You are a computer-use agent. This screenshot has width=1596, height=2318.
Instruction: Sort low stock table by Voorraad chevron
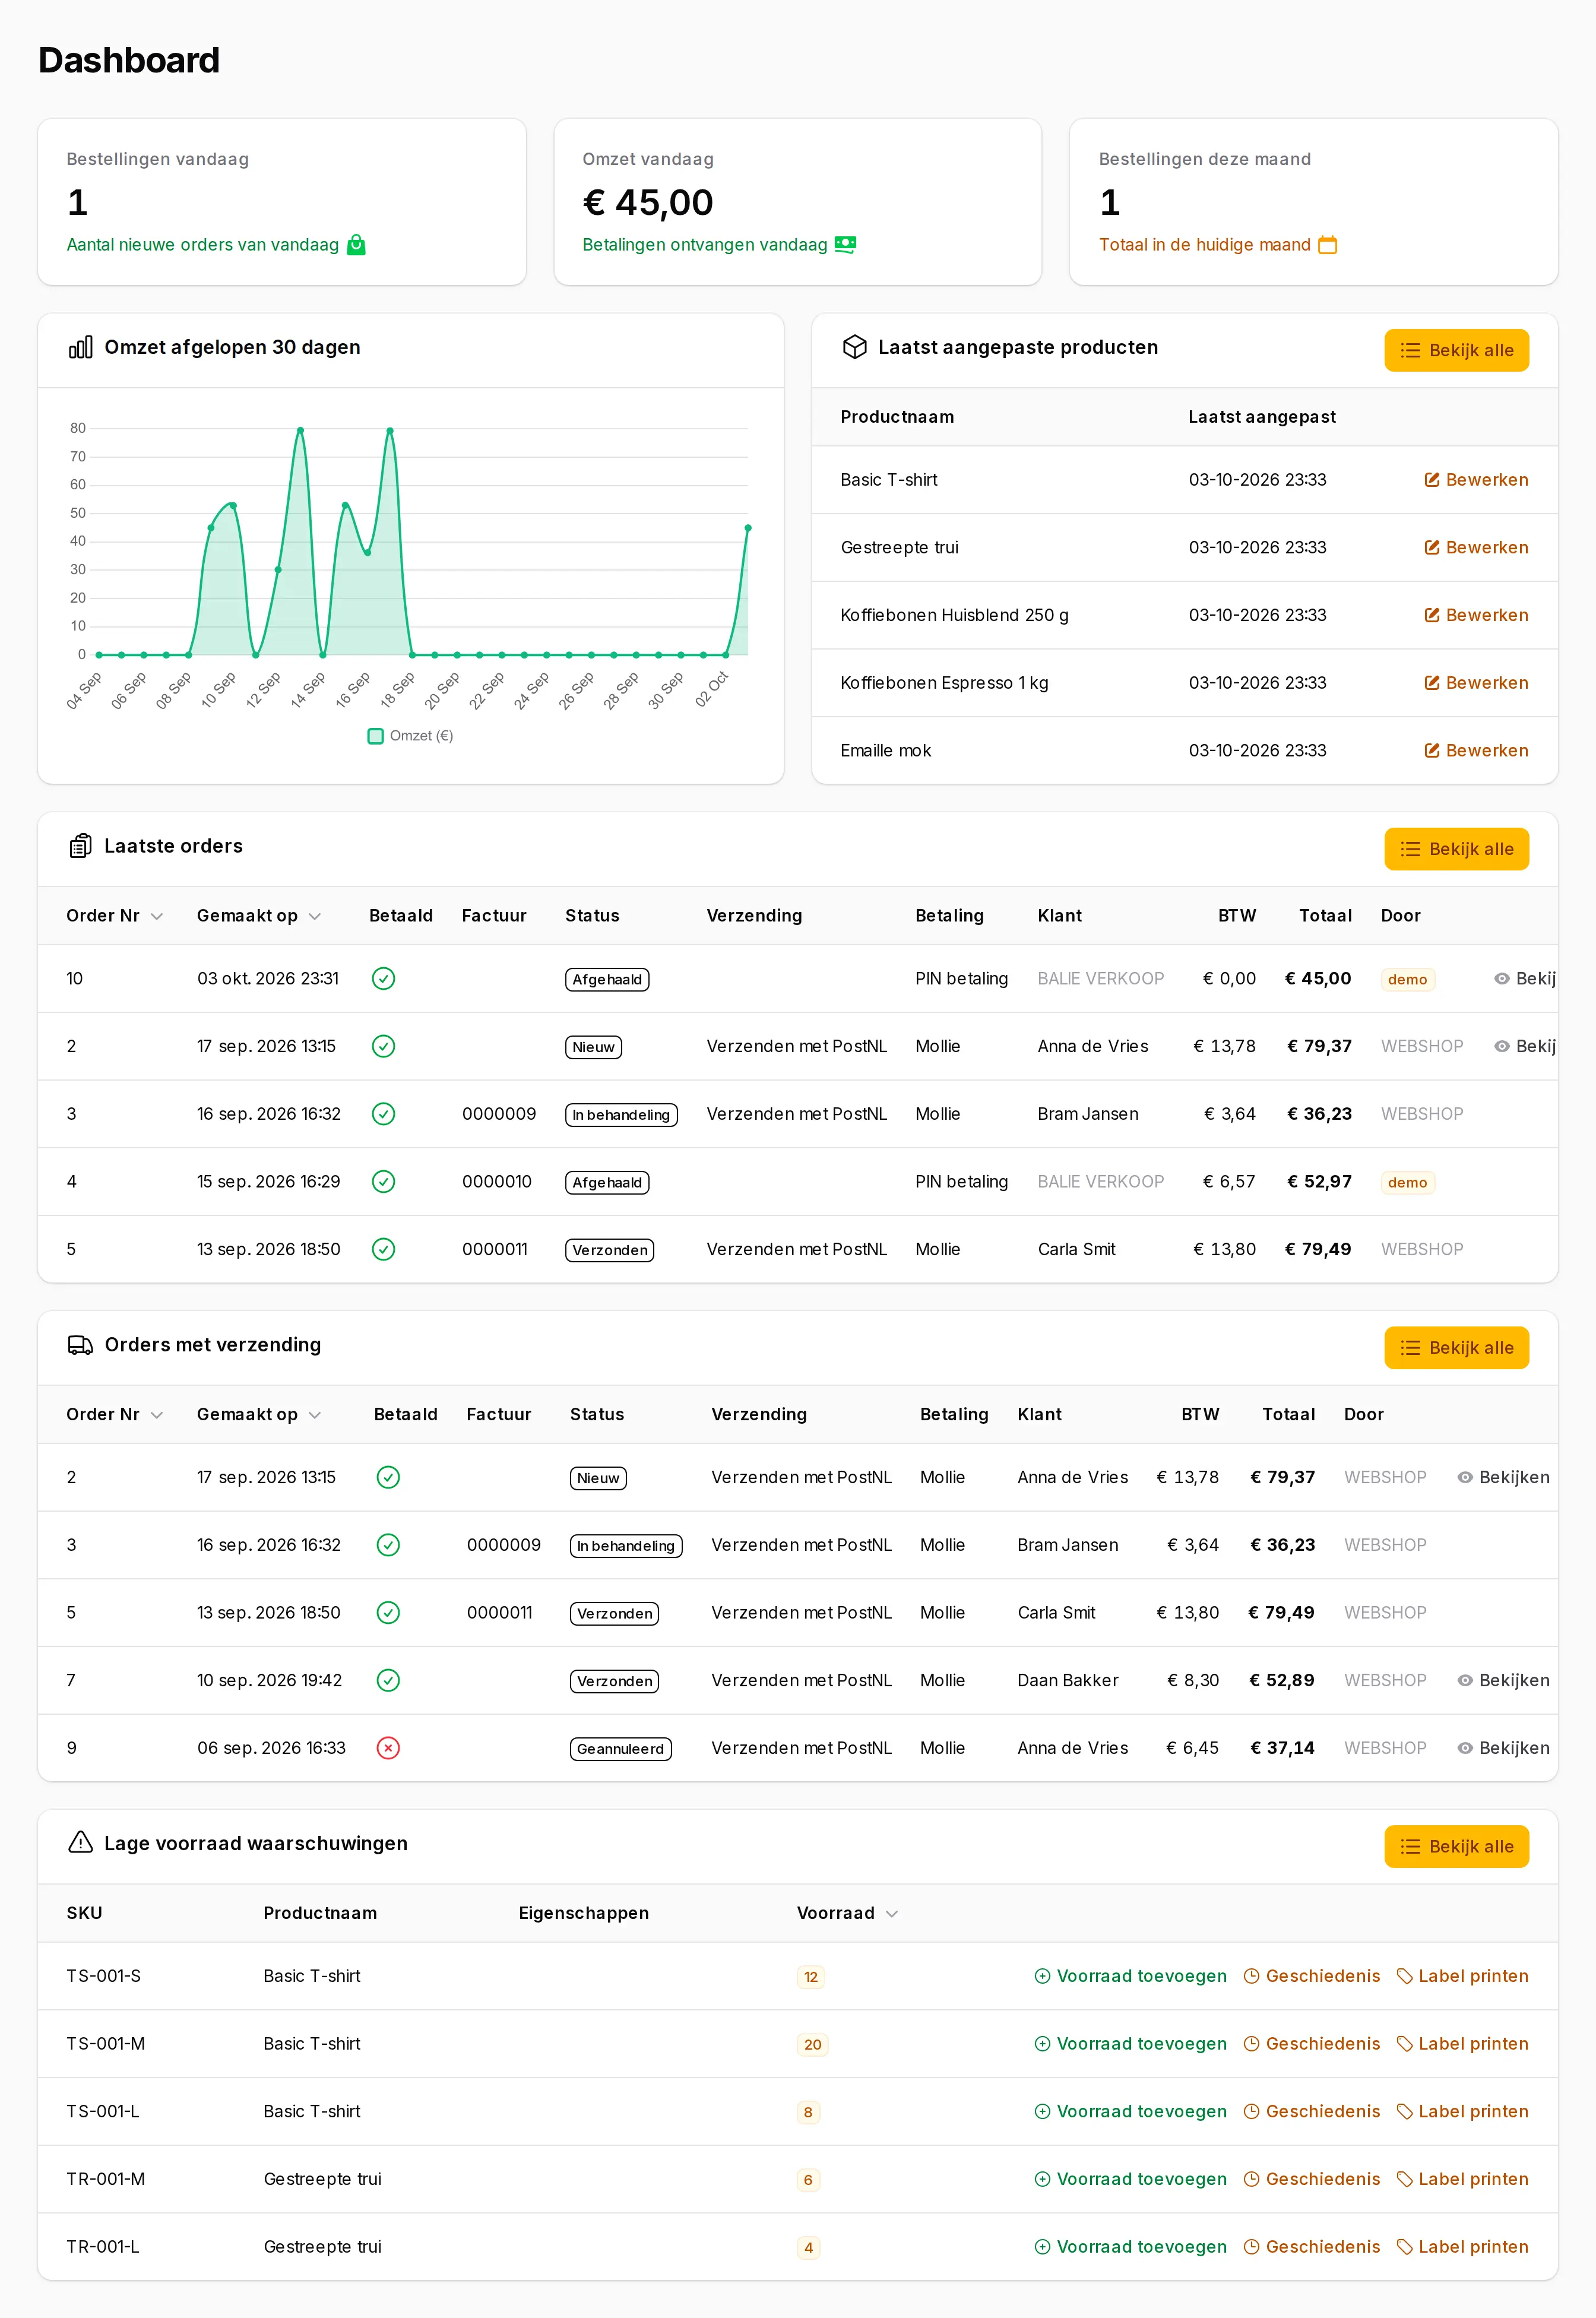coord(892,1914)
